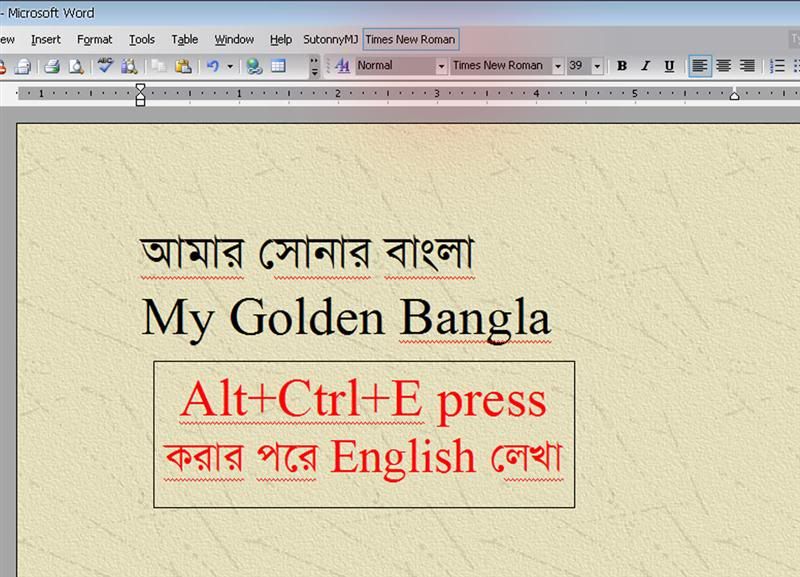This screenshot has height=577, width=800.
Task: Insert a hyperlink using globe icon
Action: coord(254,66)
